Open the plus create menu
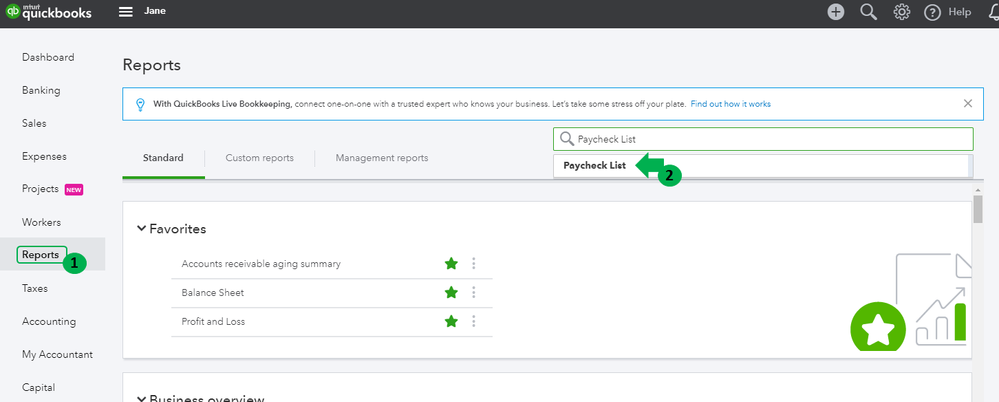This screenshot has width=999, height=402. (x=835, y=12)
